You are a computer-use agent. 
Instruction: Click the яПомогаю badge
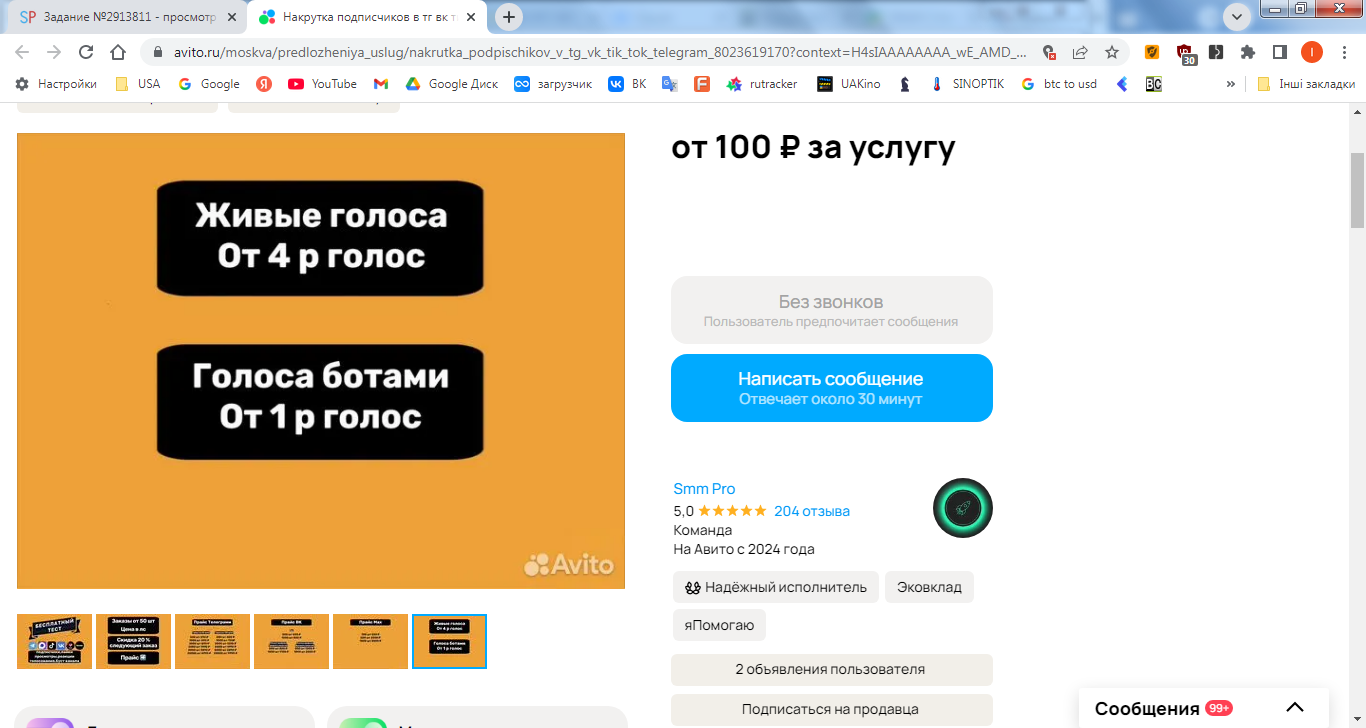[x=719, y=626]
